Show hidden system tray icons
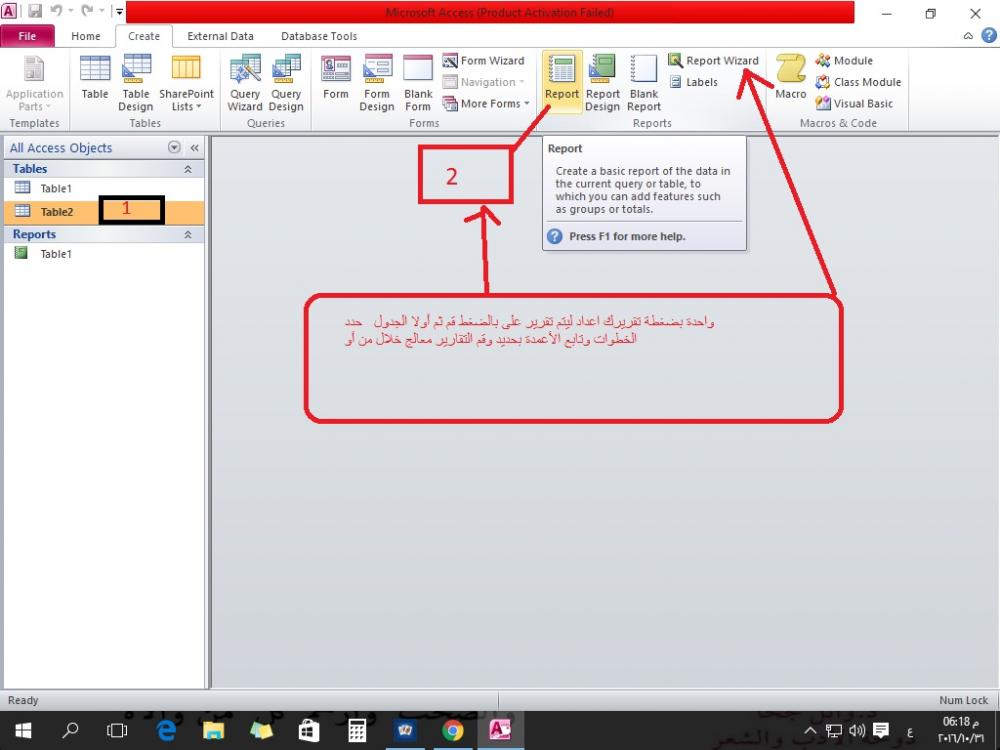The image size is (1000, 750). [810, 731]
